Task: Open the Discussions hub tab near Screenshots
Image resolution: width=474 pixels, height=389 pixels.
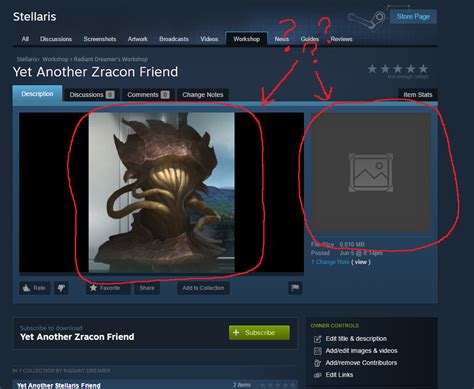Action: 56,39
